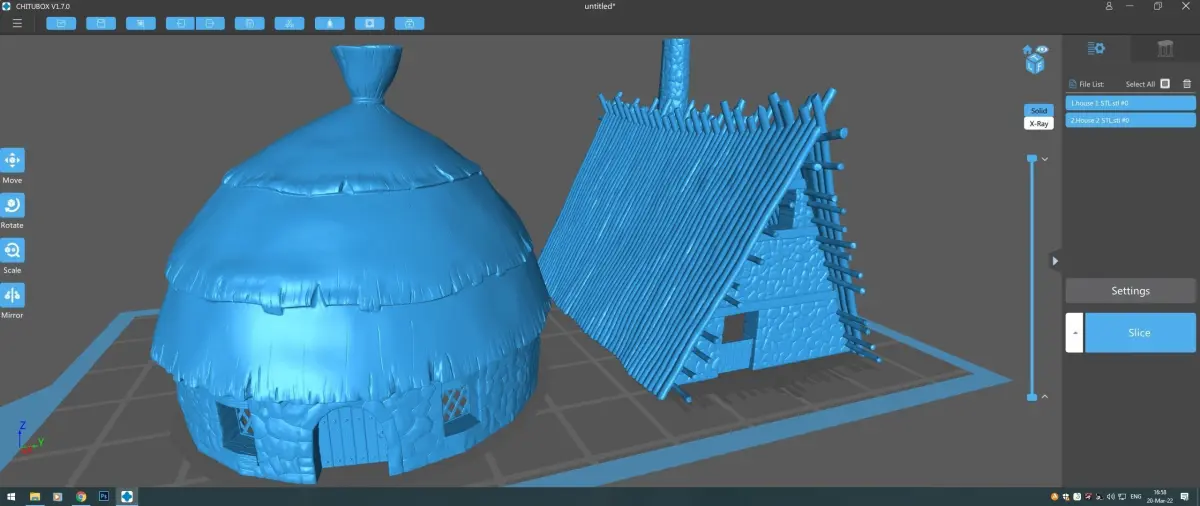Click the taskbar clock
This screenshot has width=1200, height=506.
(x=1158, y=496)
